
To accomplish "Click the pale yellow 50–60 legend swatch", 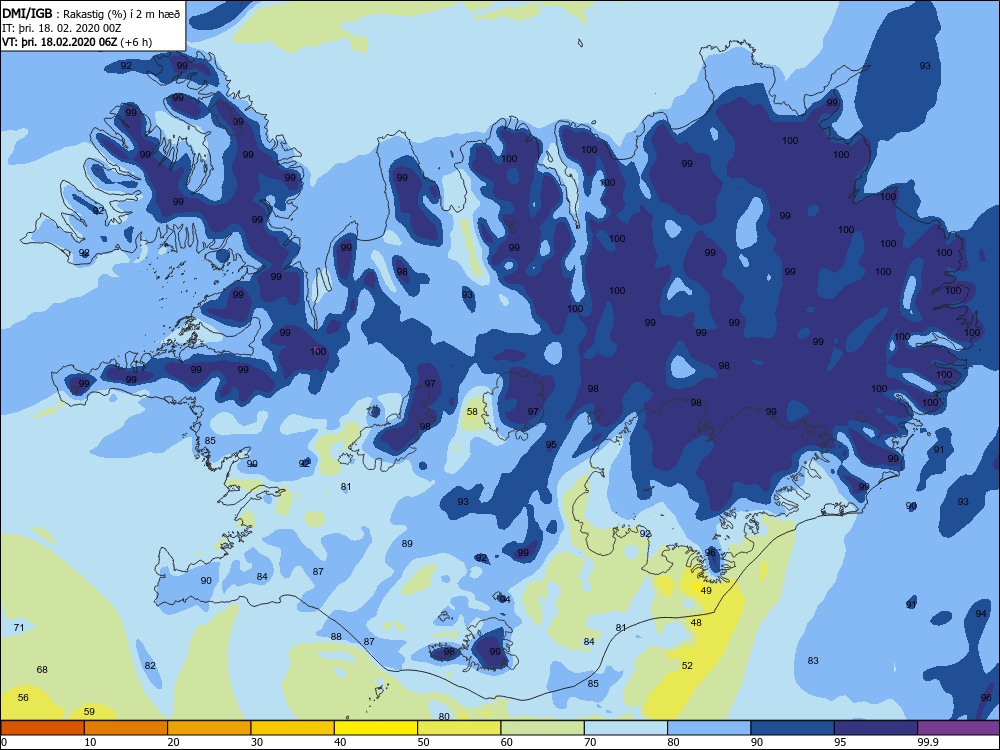I will (x=459, y=728).
